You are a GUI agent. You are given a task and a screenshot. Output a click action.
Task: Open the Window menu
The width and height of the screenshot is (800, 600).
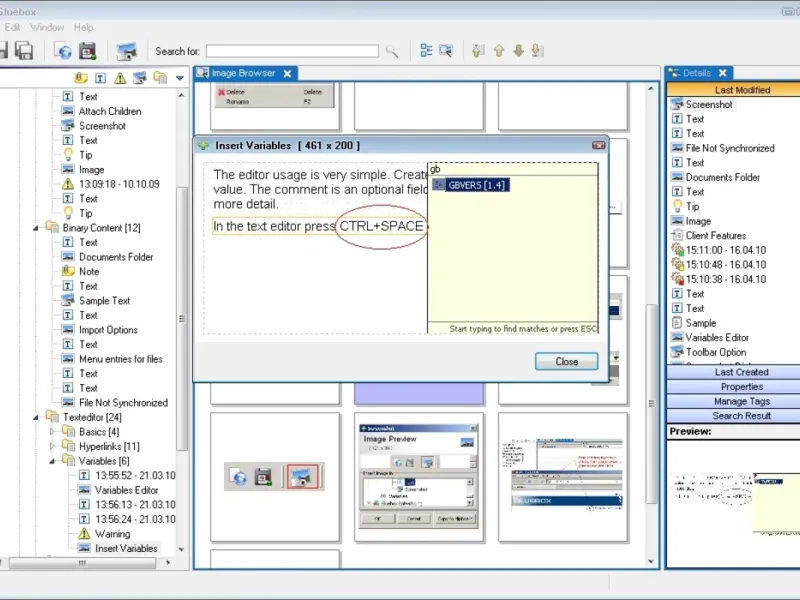[x=47, y=27]
